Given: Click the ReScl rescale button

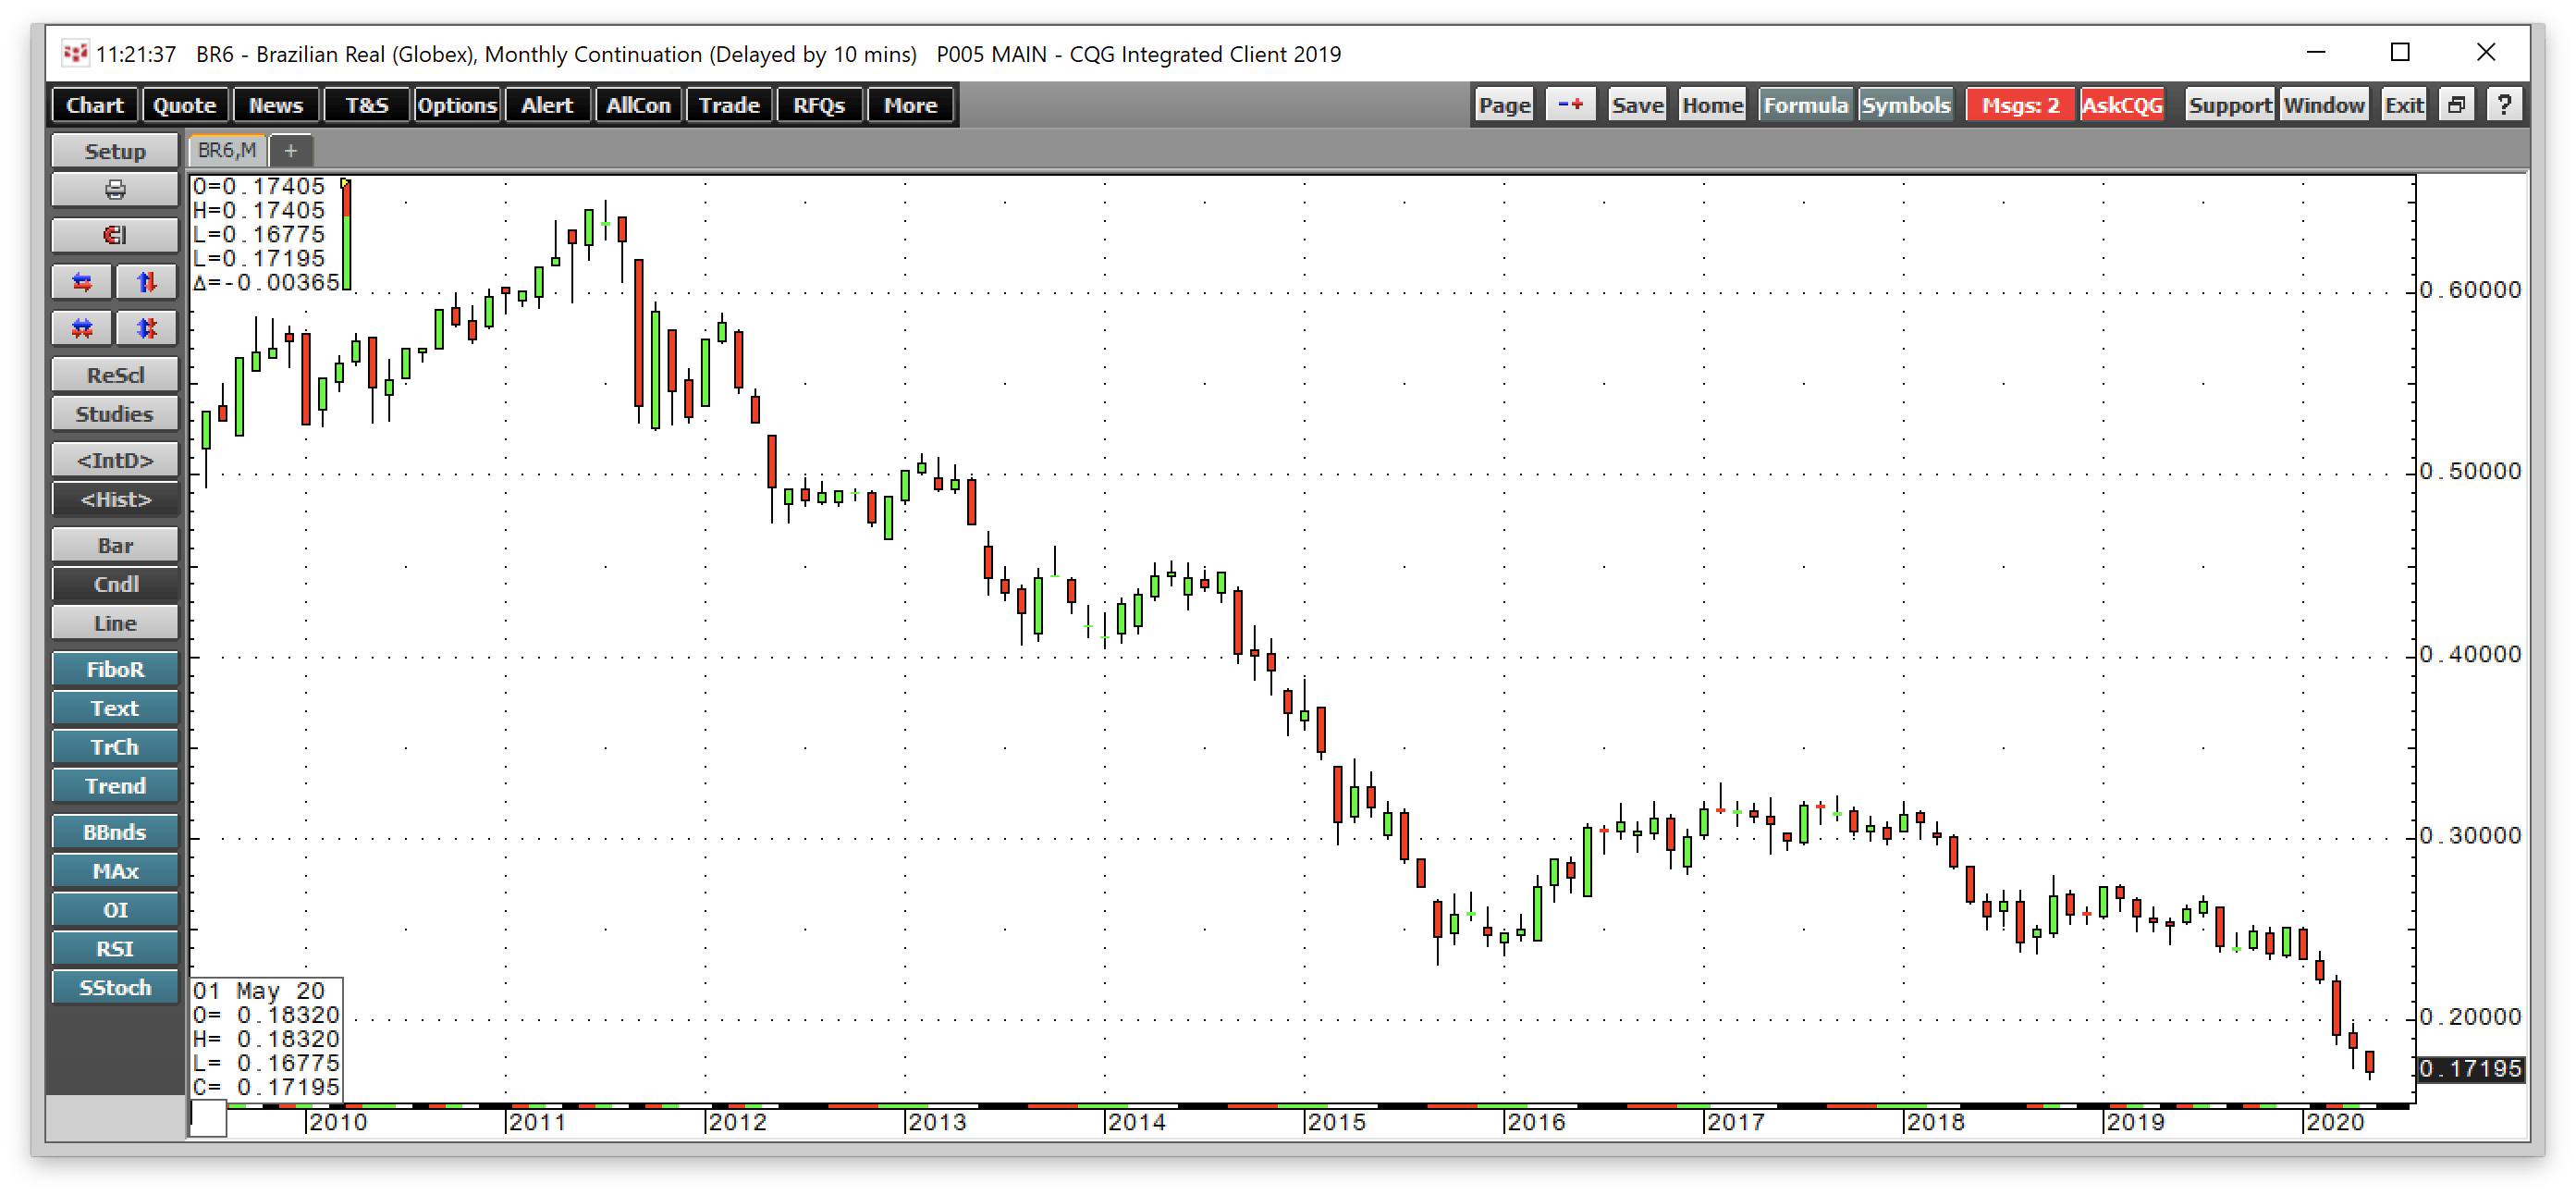Looking at the screenshot, I should [115, 375].
